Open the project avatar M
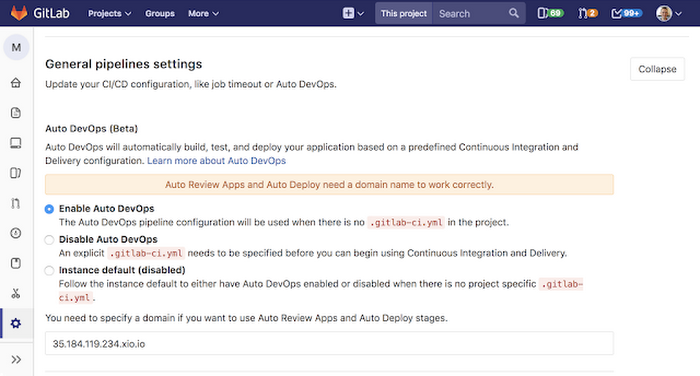700x376 pixels. (16, 47)
